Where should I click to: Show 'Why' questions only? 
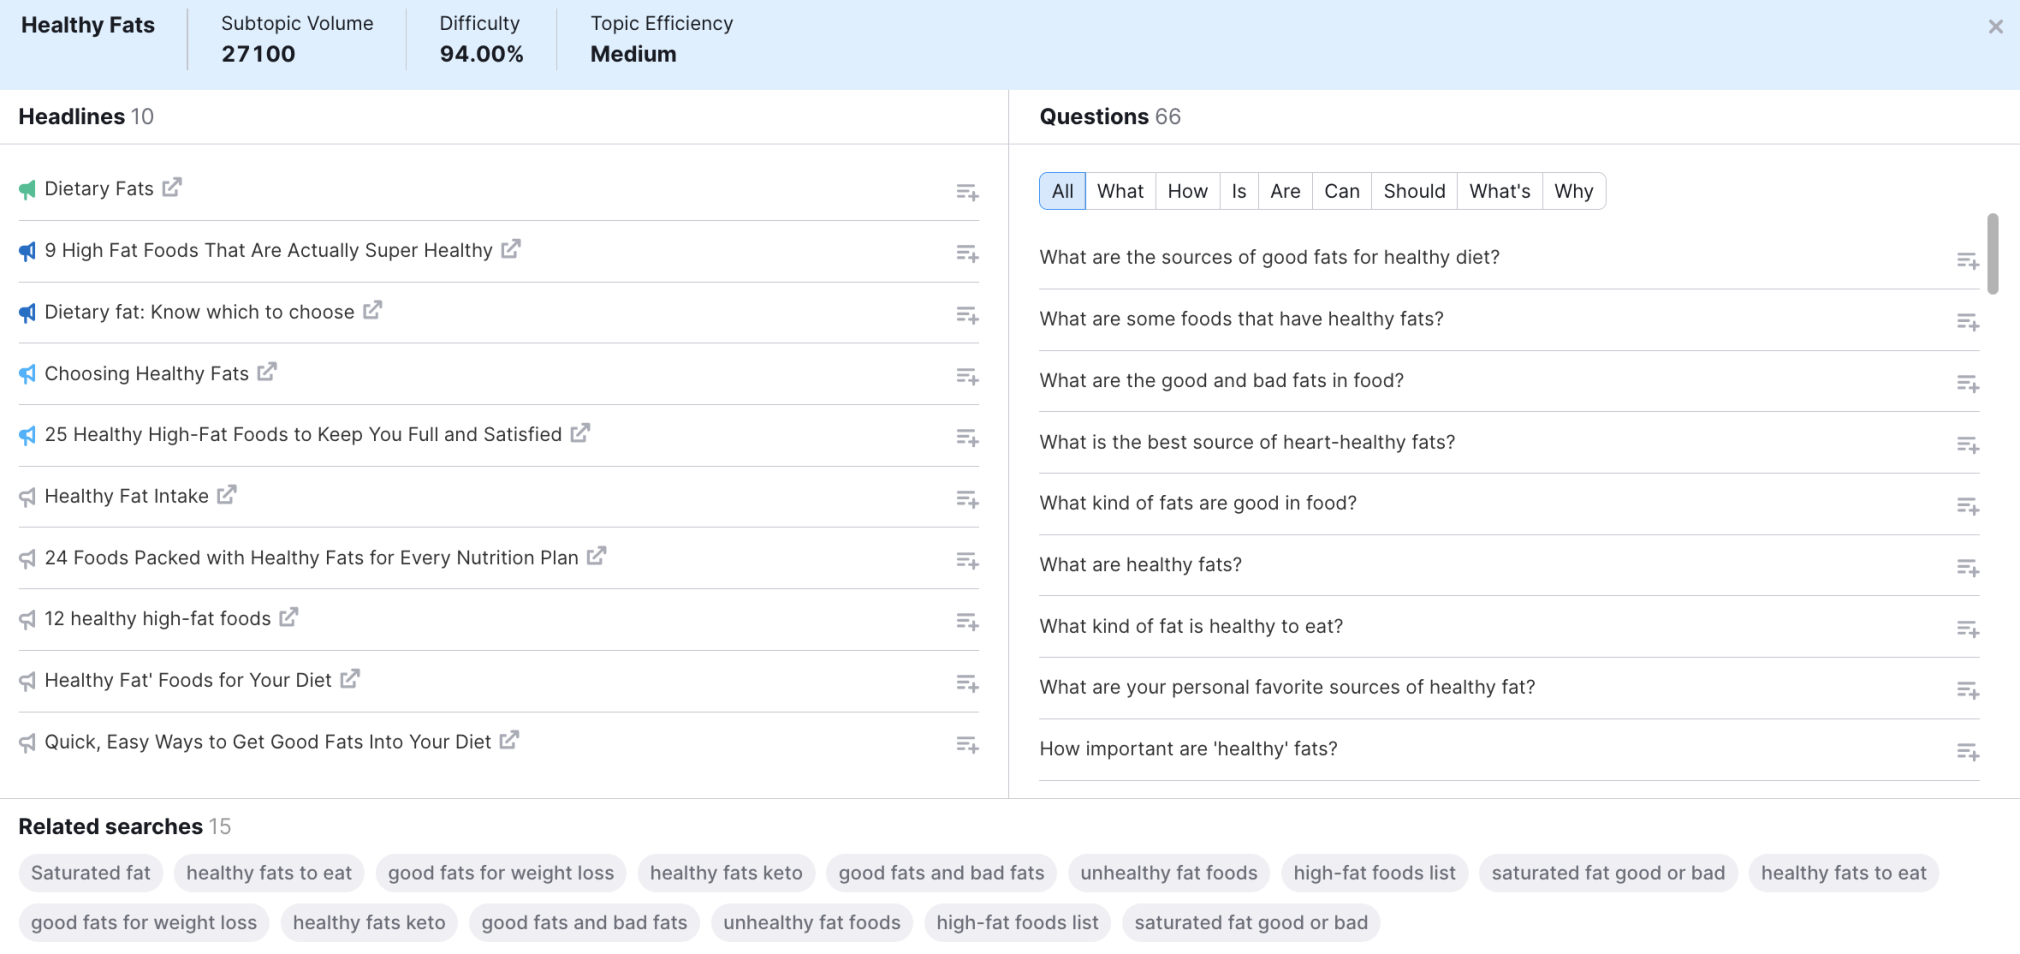click(x=1573, y=191)
